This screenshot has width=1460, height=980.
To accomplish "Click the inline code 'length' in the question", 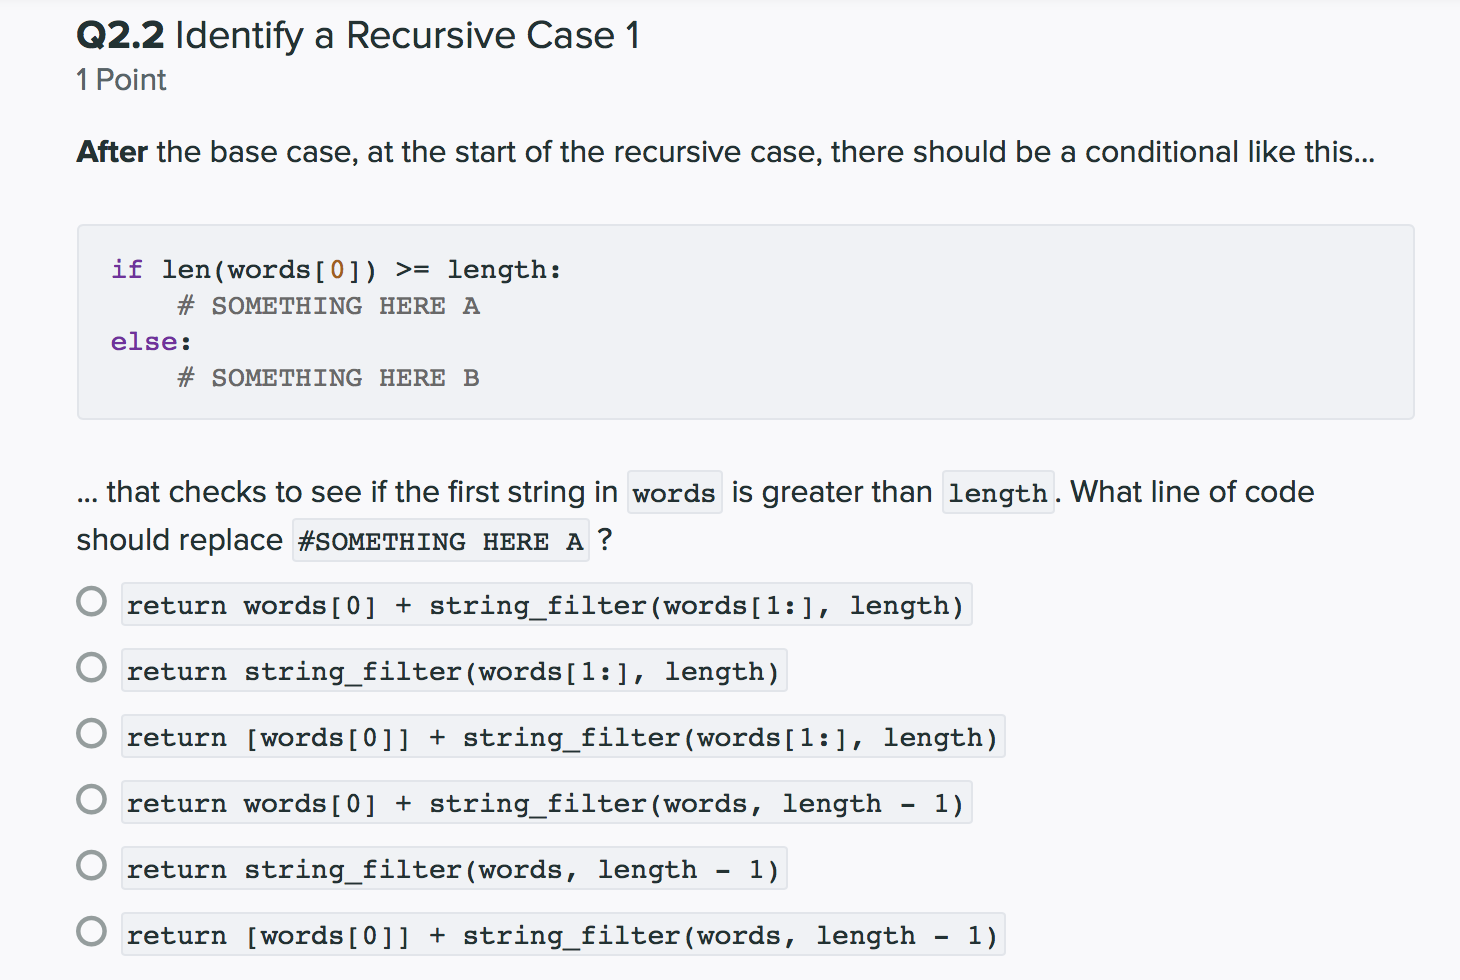I will (998, 493).
